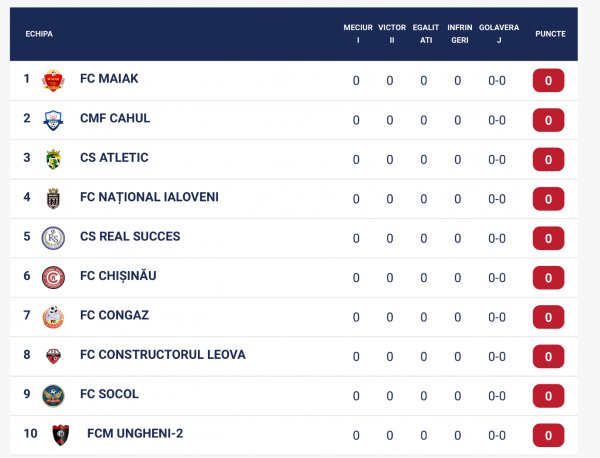Click the CMF Cahul team logo
The width and height of the screenshot is (600, 458).
[x=53, y=120]
